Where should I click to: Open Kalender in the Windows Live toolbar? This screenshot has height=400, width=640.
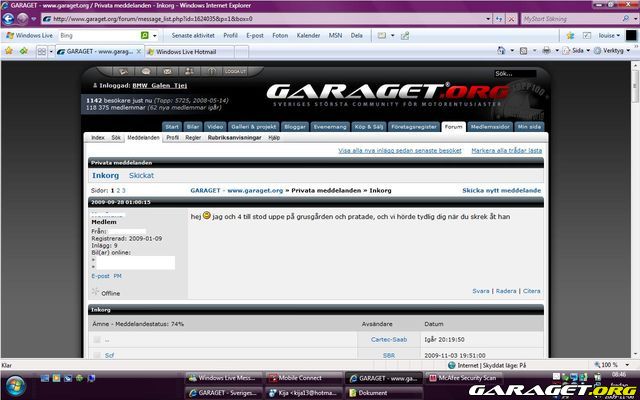pyautogui.click(x=308, y=36)
